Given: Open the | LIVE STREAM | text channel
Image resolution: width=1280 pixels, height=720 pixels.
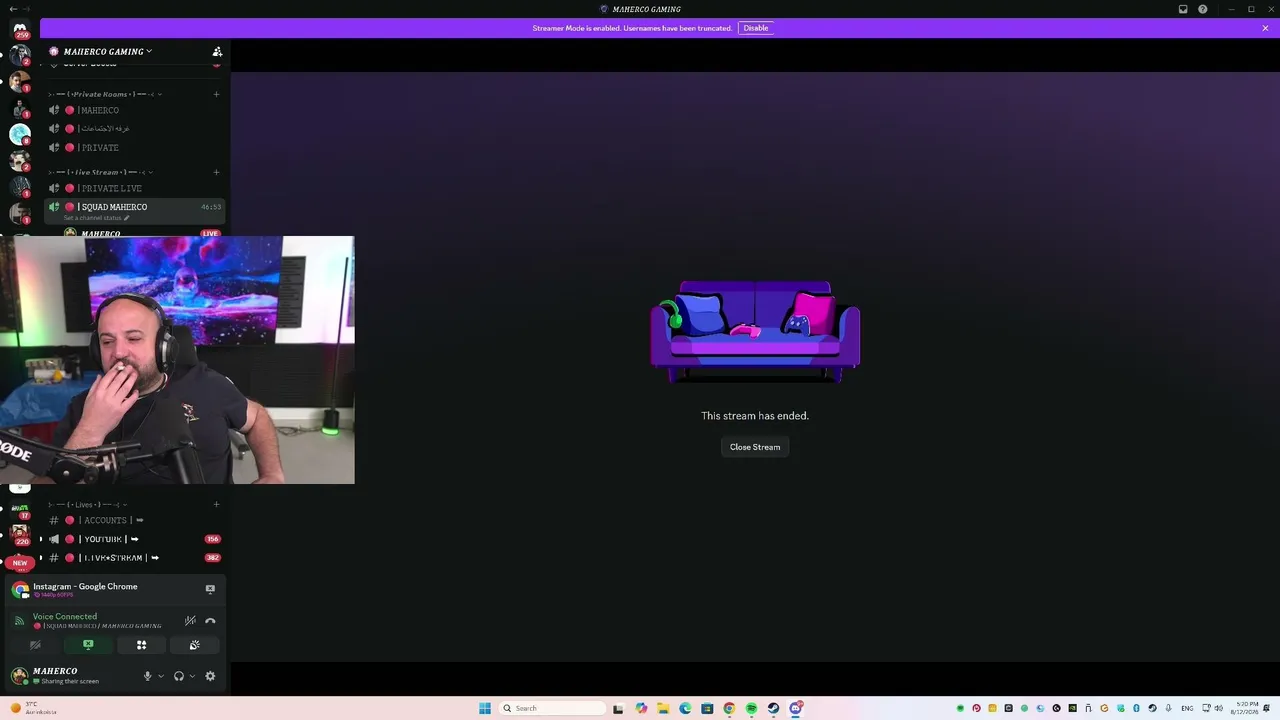Looking at the screenshot, I should [135, 558].
